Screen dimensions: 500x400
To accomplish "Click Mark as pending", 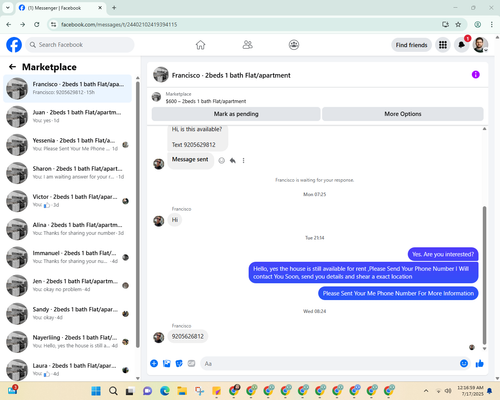I will pyautogui.click(x=236, y=114).
